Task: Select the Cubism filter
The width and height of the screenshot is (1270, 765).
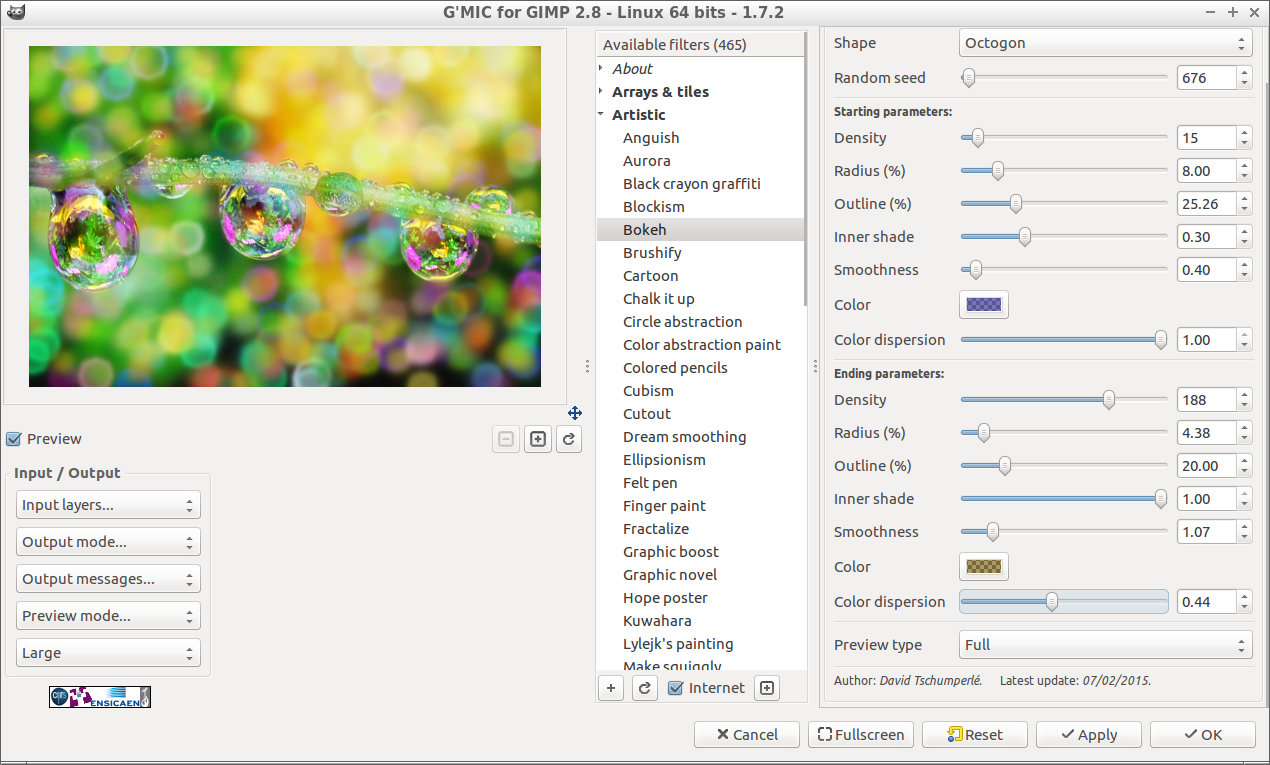Action: point(648,391)
